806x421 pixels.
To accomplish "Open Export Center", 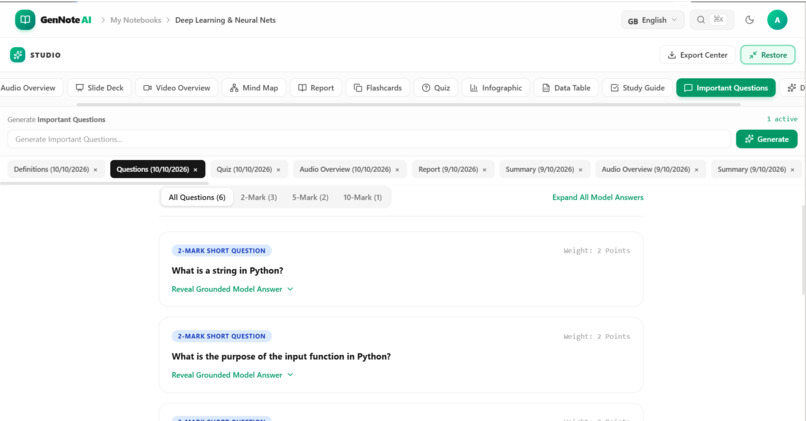I will (x=697, y=55).
